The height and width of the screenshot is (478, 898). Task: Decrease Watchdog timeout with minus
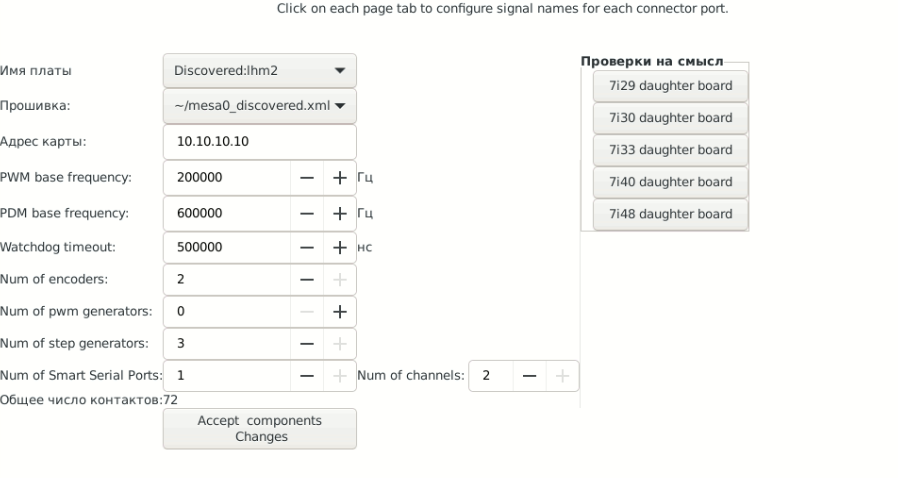click(x=307, y=247)
